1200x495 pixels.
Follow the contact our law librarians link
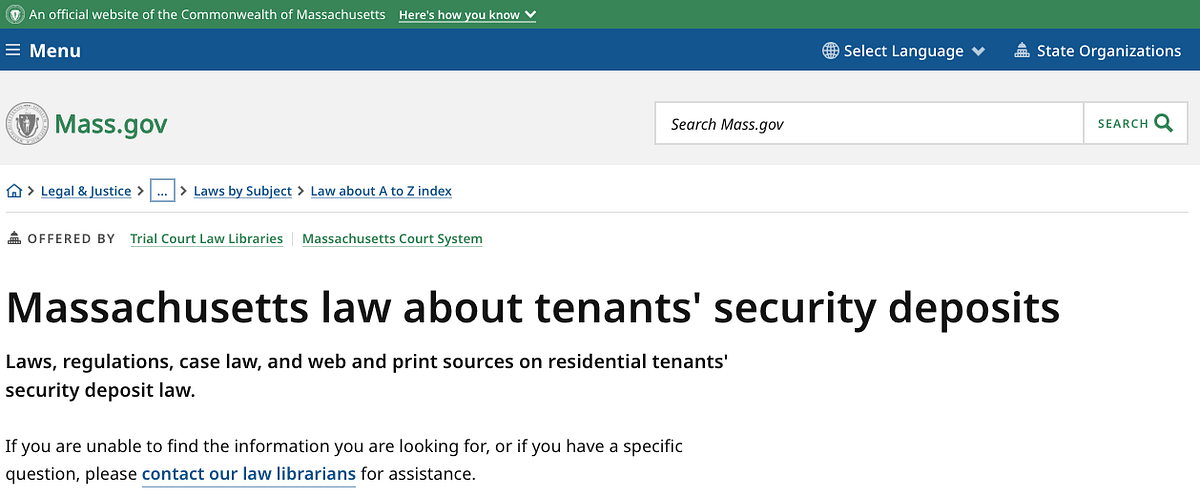tap(249, 474)
